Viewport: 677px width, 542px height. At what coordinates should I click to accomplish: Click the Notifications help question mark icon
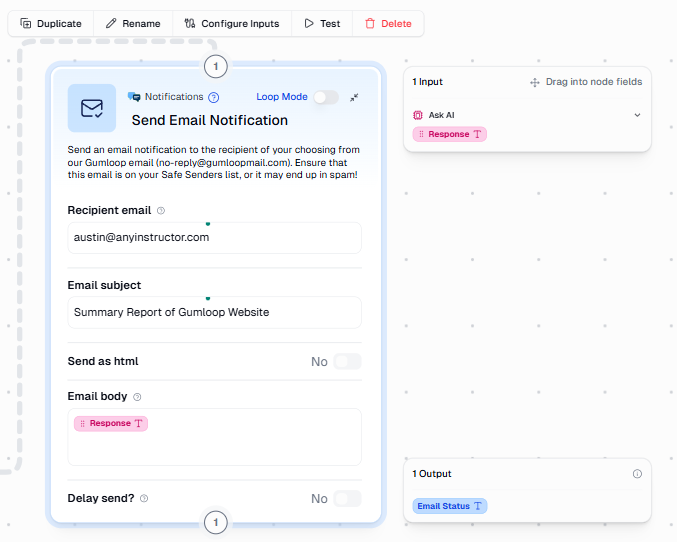[x=213, y=97]
